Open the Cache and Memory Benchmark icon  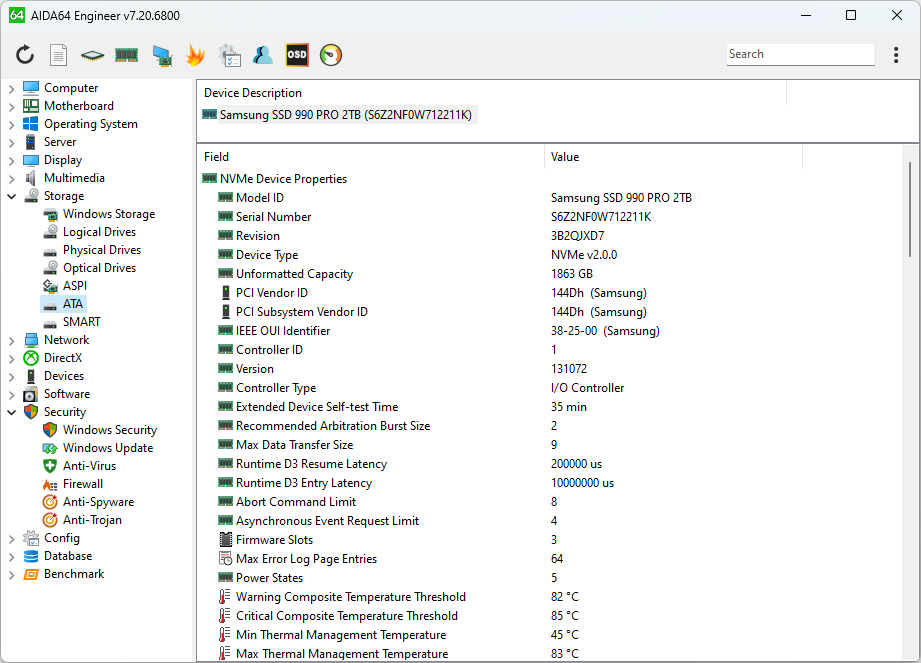tap(126, 54)
